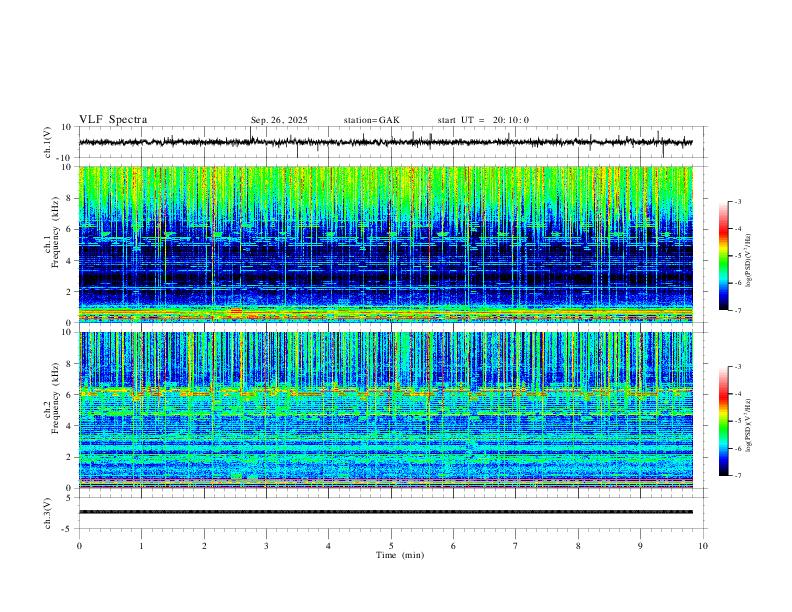Select the date text 'Sep. 26, 2025'
Screen dimensions: 792x612
click(279, 120)
